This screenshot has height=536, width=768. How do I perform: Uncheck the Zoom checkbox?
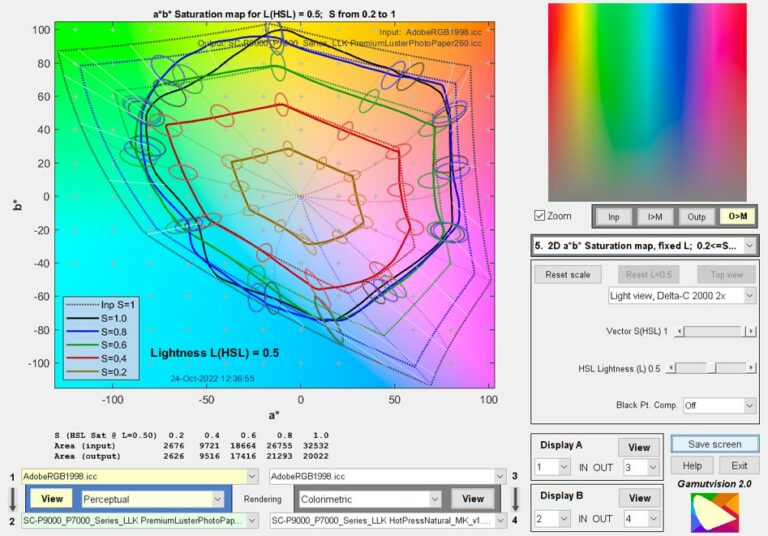pyautogui.click(x=541, y=216)
